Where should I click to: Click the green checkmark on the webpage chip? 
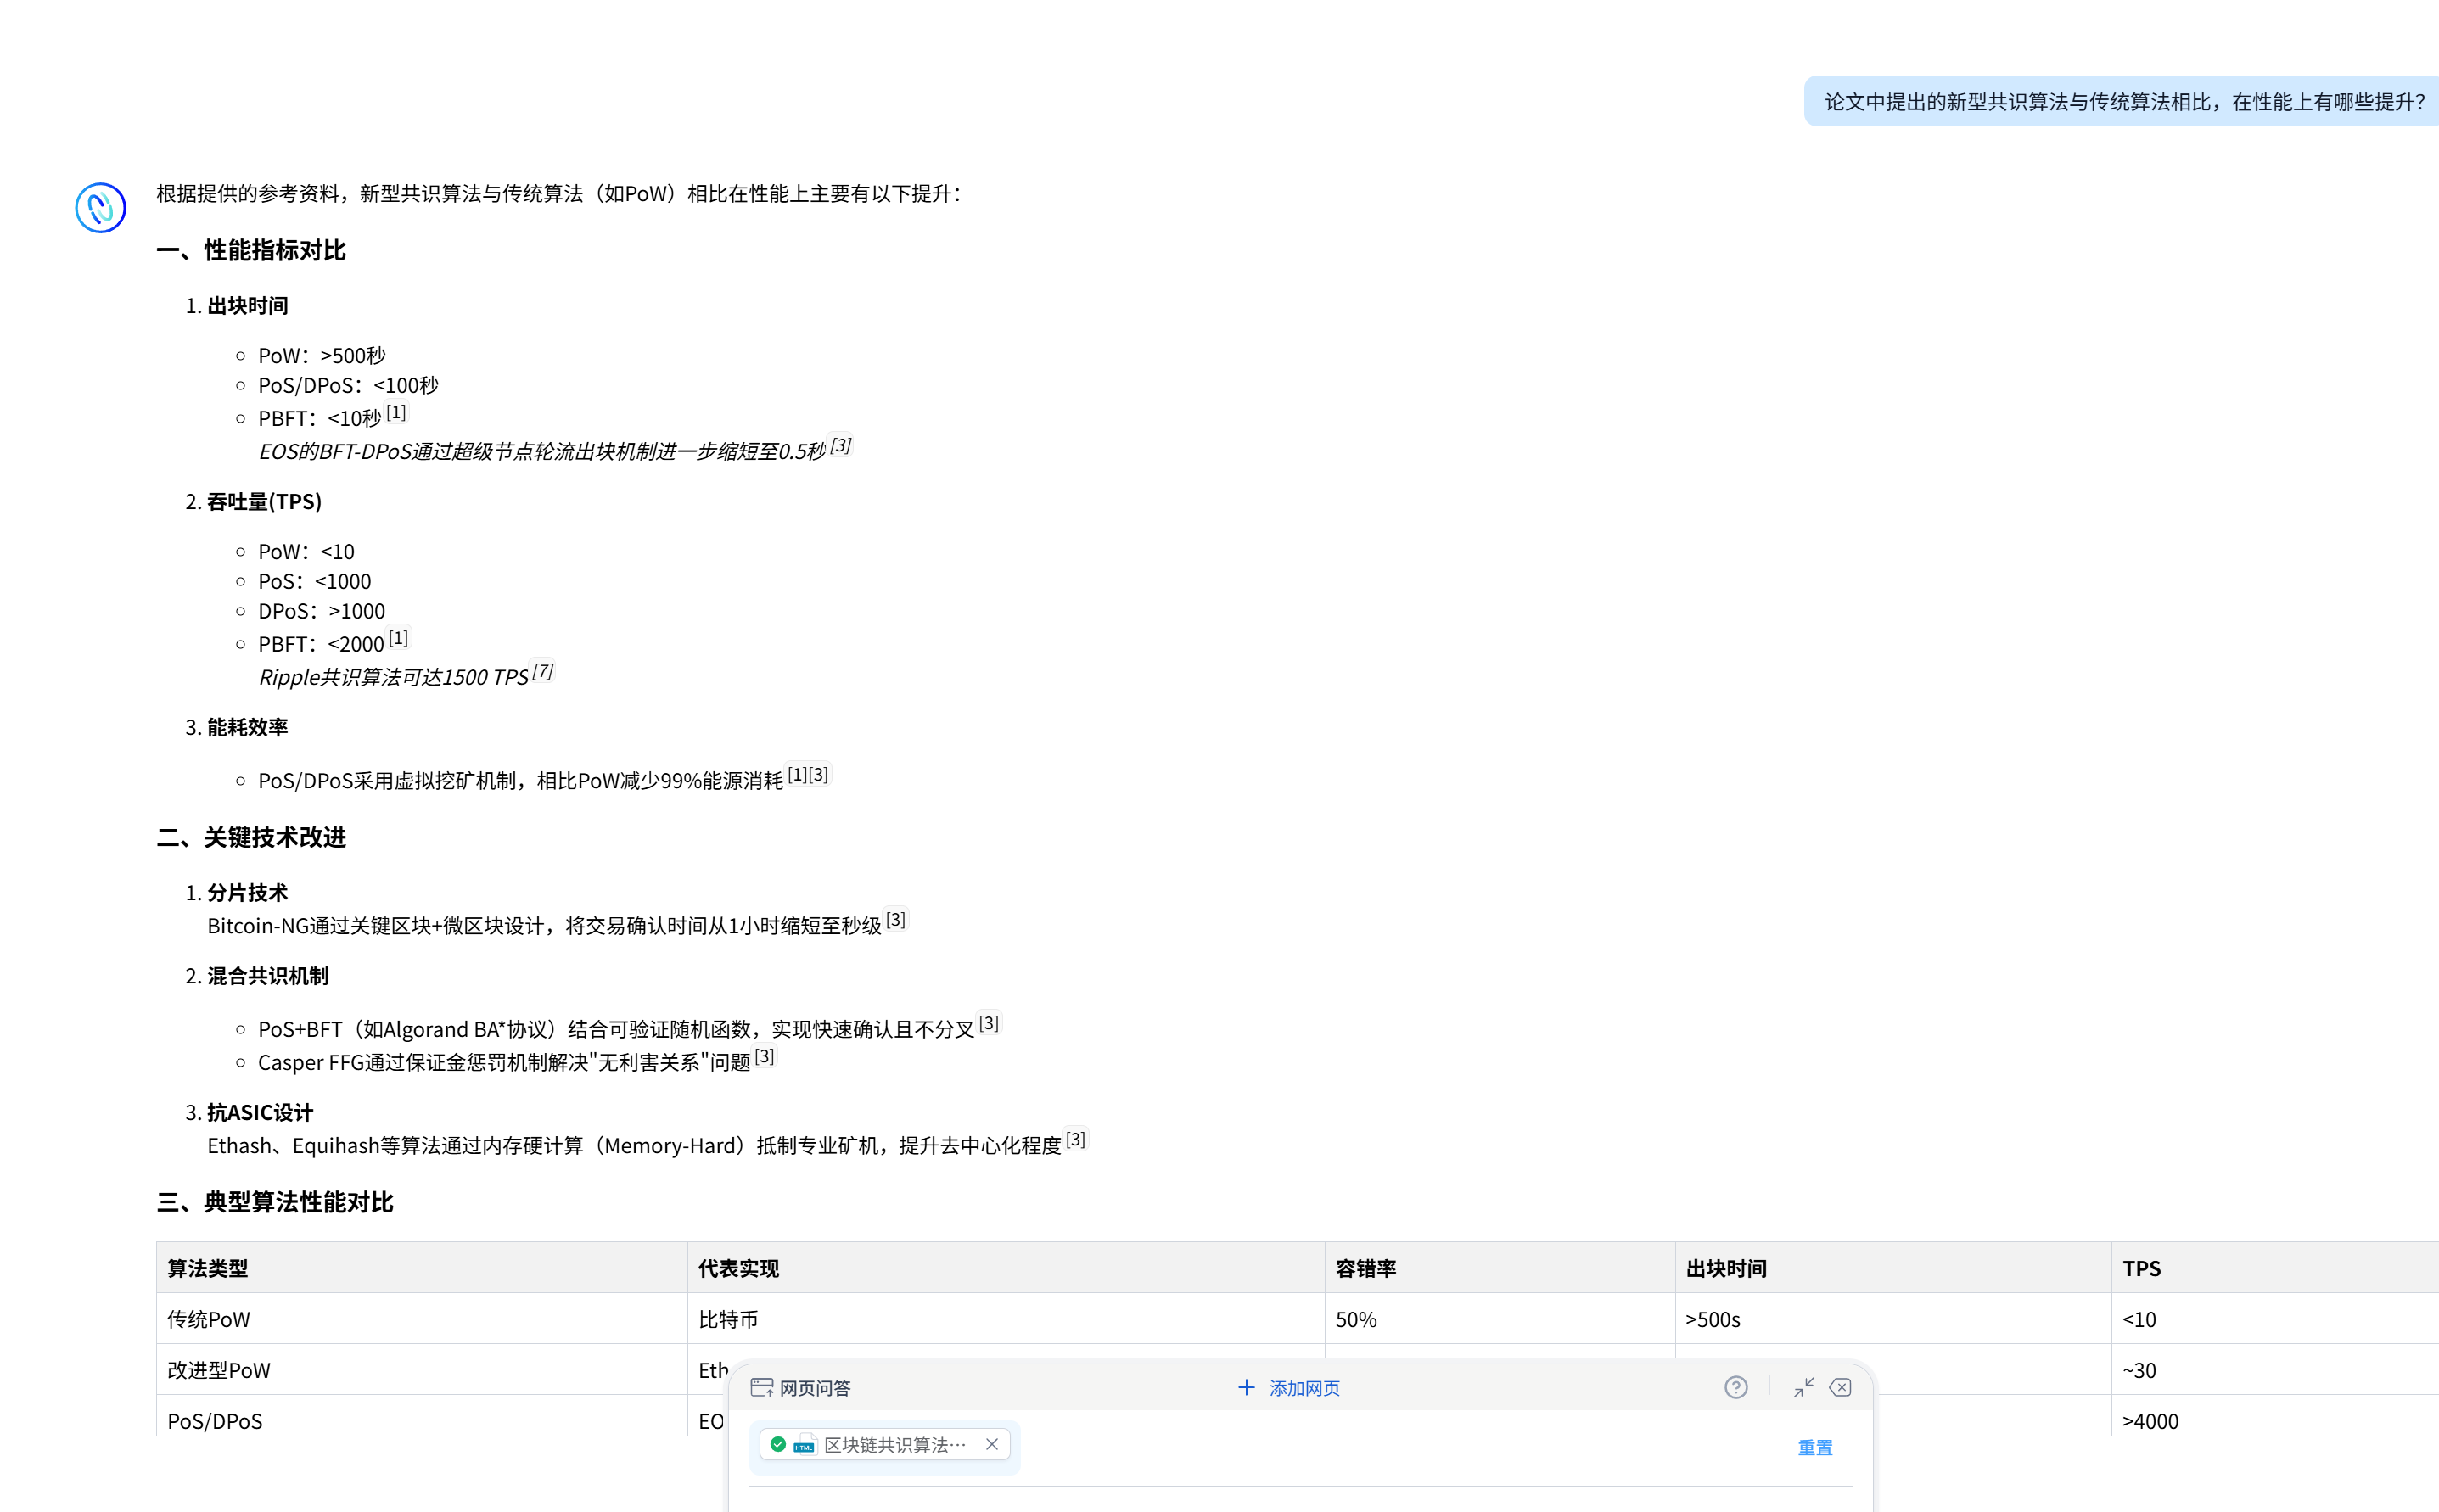[x=778, y=1444]
